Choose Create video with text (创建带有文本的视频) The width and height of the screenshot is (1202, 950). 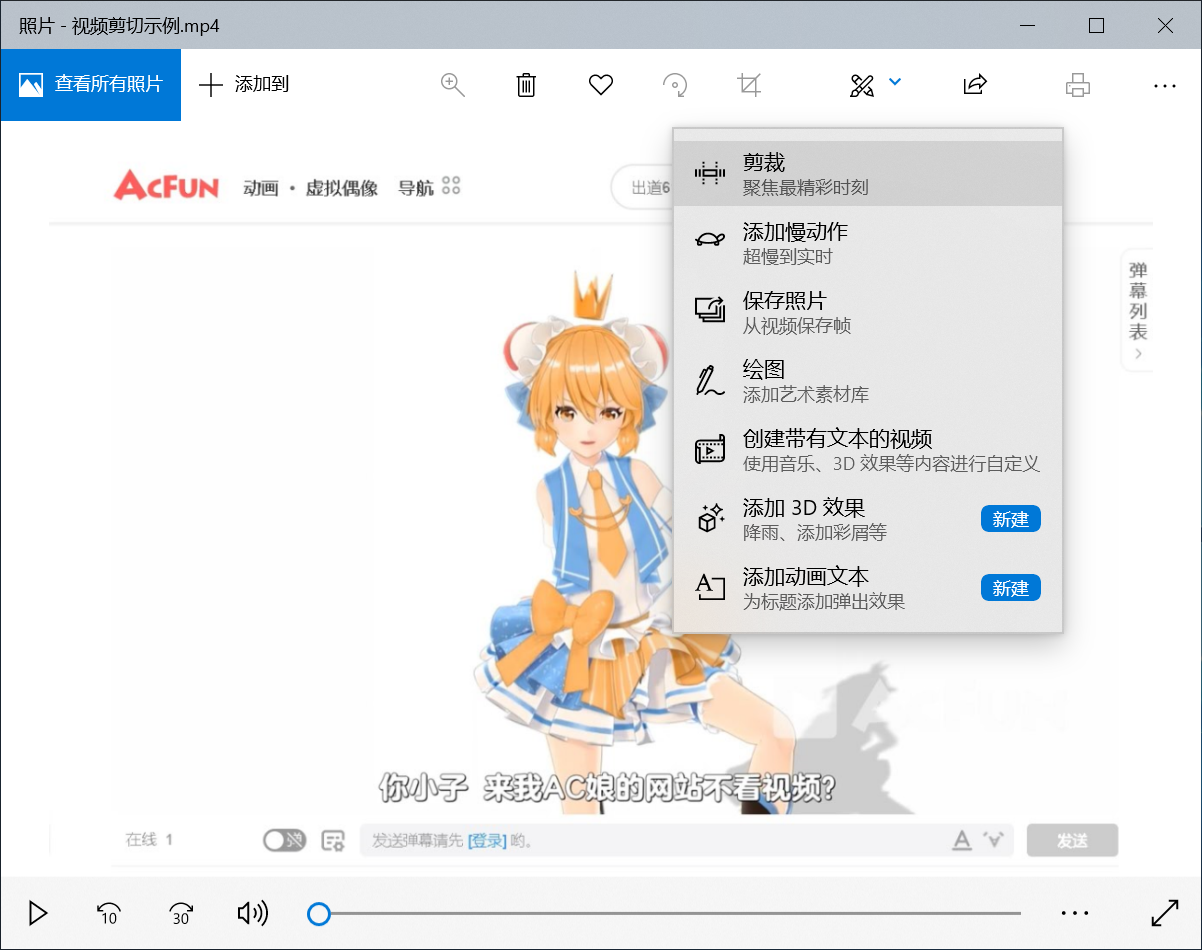(x=868, y=450)
